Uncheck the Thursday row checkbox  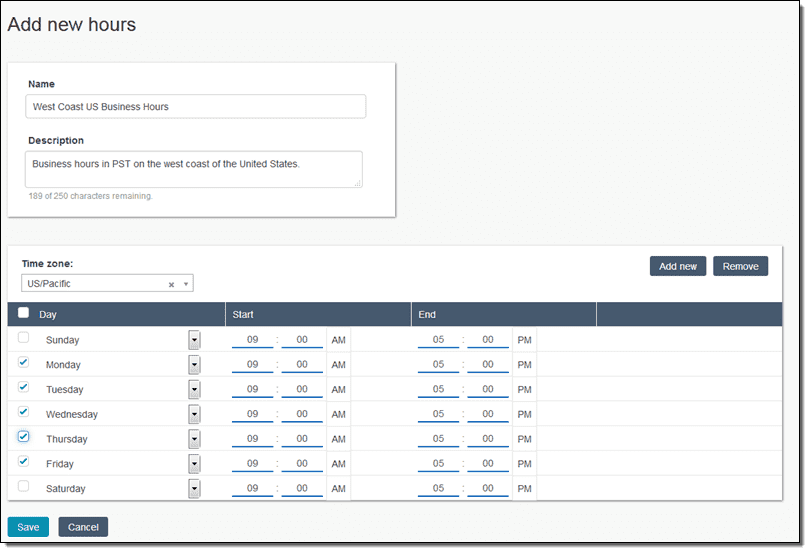24,437
